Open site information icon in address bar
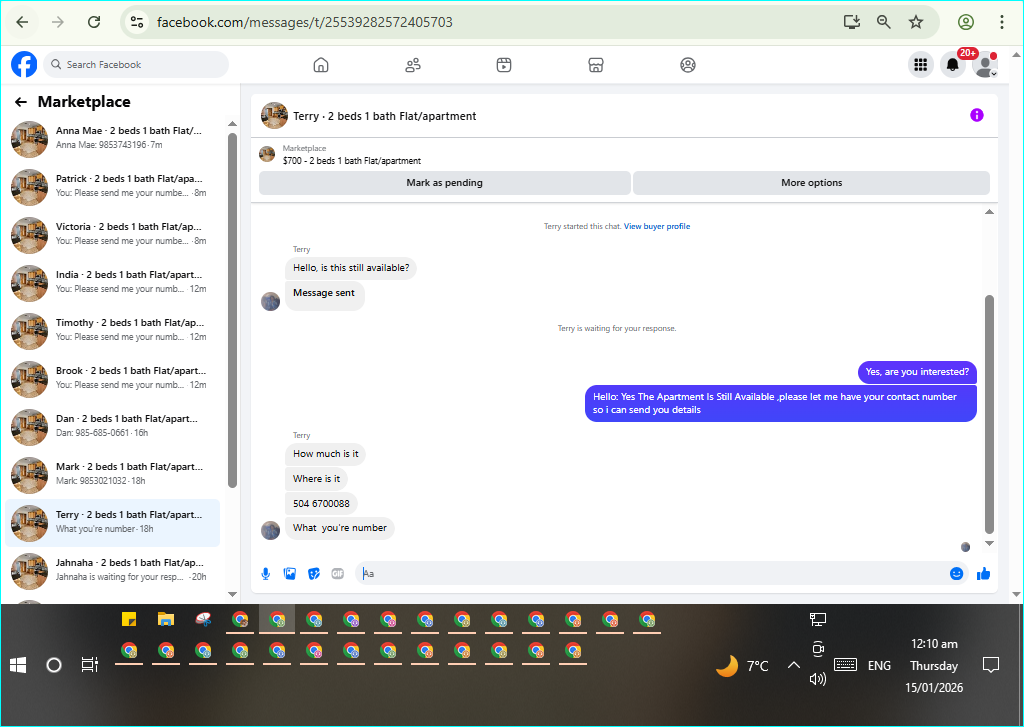Screen dimensions: 1024x727 [x=137, y=22]
